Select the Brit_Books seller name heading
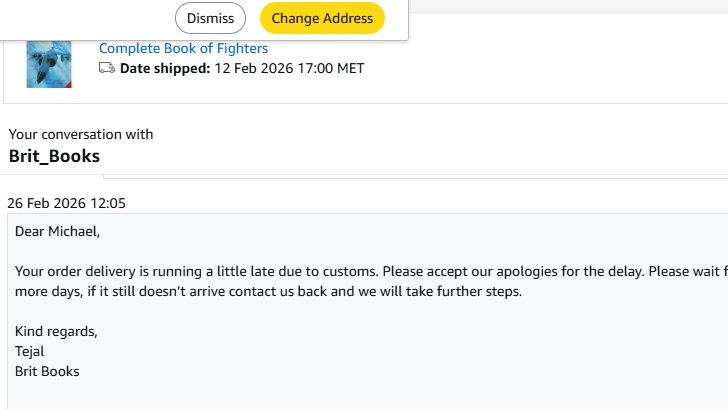Screen dimensions: 728x409 pos(54,156)
